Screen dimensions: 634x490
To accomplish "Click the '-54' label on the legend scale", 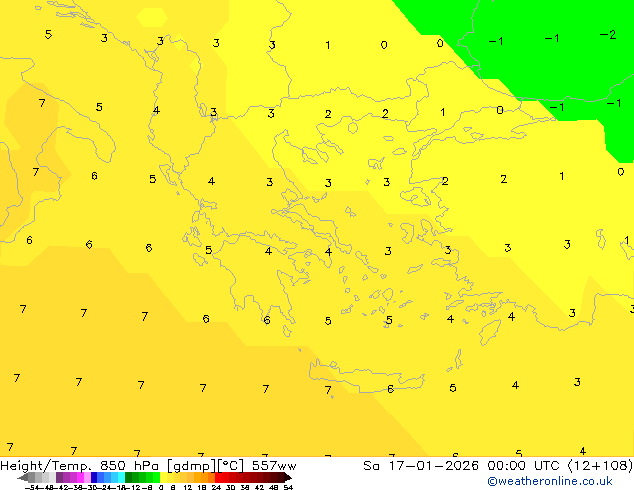I will click(32, 487).
